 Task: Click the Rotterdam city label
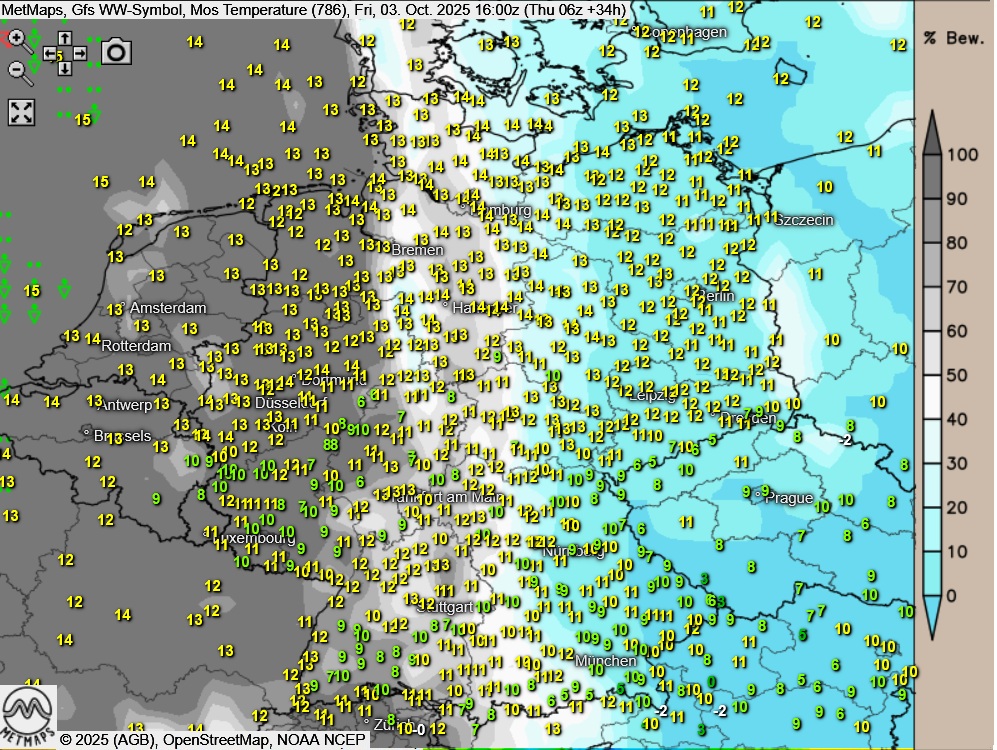click(x=136, y=346)
